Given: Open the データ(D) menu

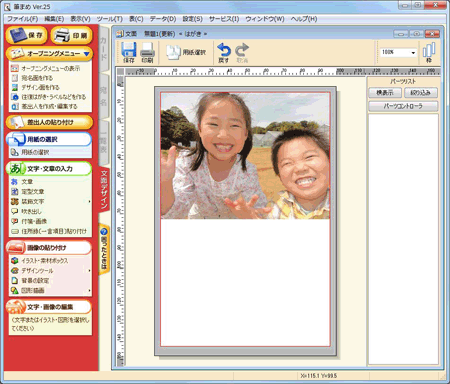Looking at the screenshot, I should click(x=163, y=19).
